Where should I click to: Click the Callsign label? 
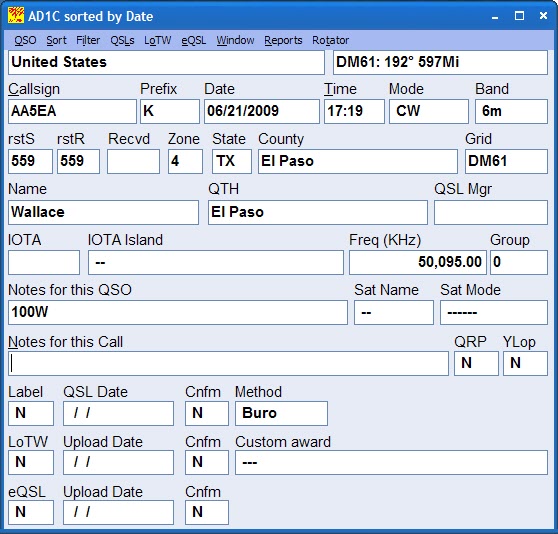[34, 89]
